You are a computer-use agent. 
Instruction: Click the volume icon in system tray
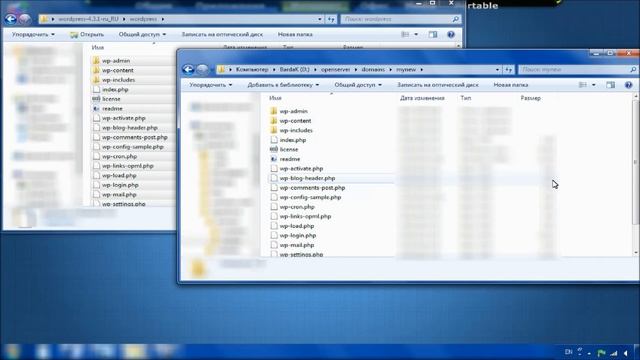626,353
